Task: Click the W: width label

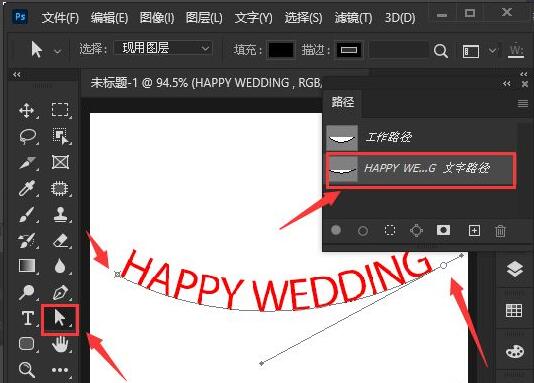Action: [516, 51]
